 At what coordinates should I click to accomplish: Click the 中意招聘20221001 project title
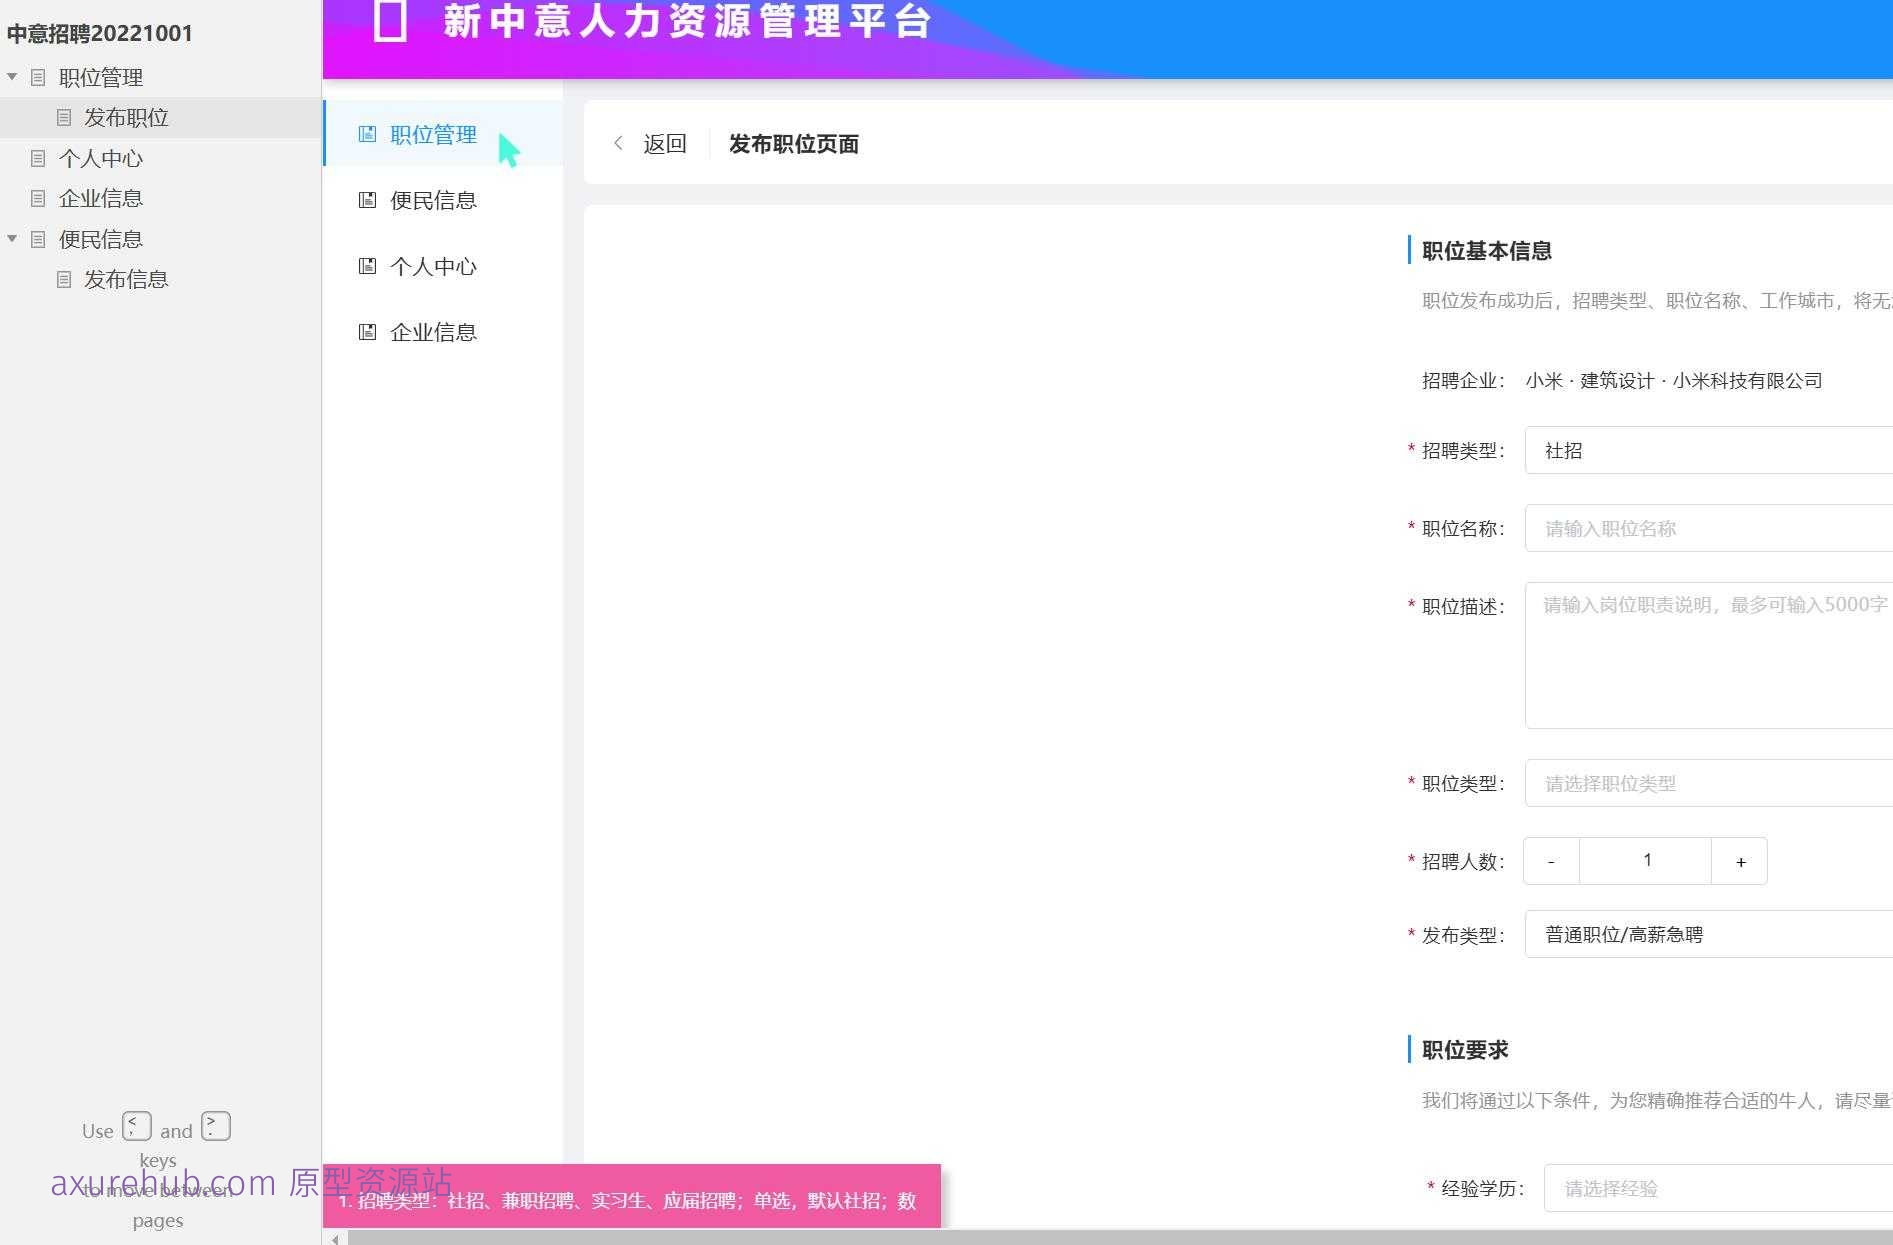click(99, 33)
